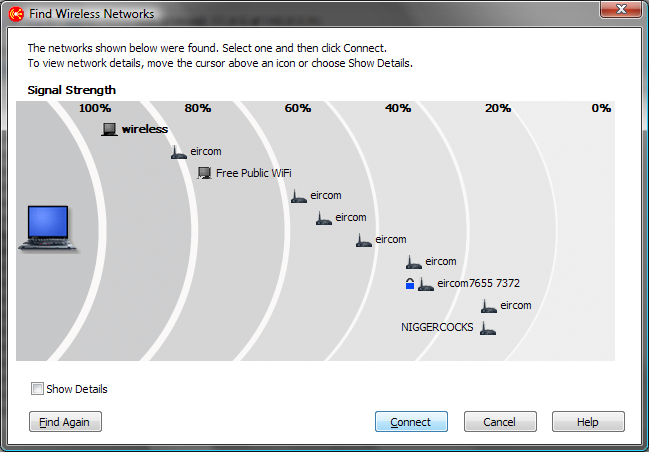649x452 pixels.
Task: Select the eircom7655 7372 access point icon
Action: [x=426, y=284]
